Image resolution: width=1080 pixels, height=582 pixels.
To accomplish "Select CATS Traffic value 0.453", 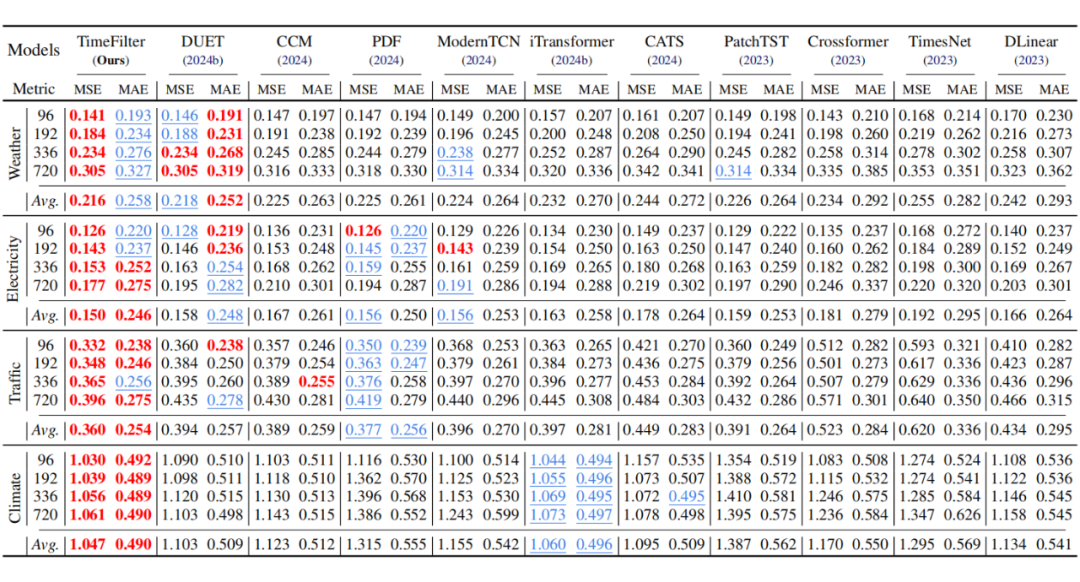I will 641,382.
